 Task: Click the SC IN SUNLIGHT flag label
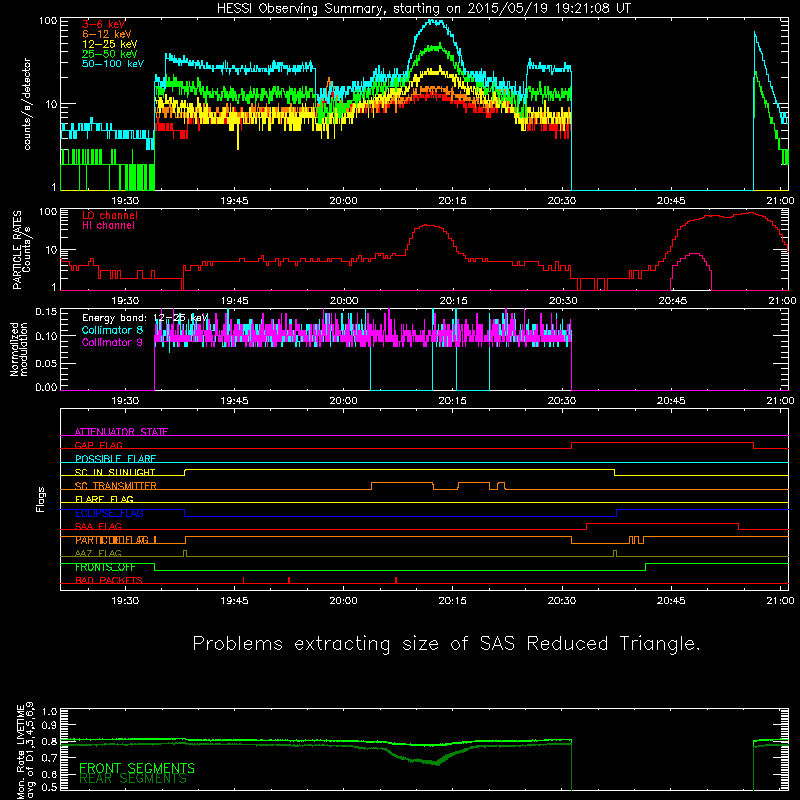[115, 472]
